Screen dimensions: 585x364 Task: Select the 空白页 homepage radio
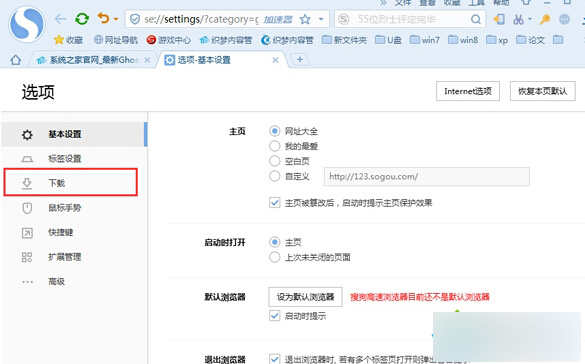(275, 161)
